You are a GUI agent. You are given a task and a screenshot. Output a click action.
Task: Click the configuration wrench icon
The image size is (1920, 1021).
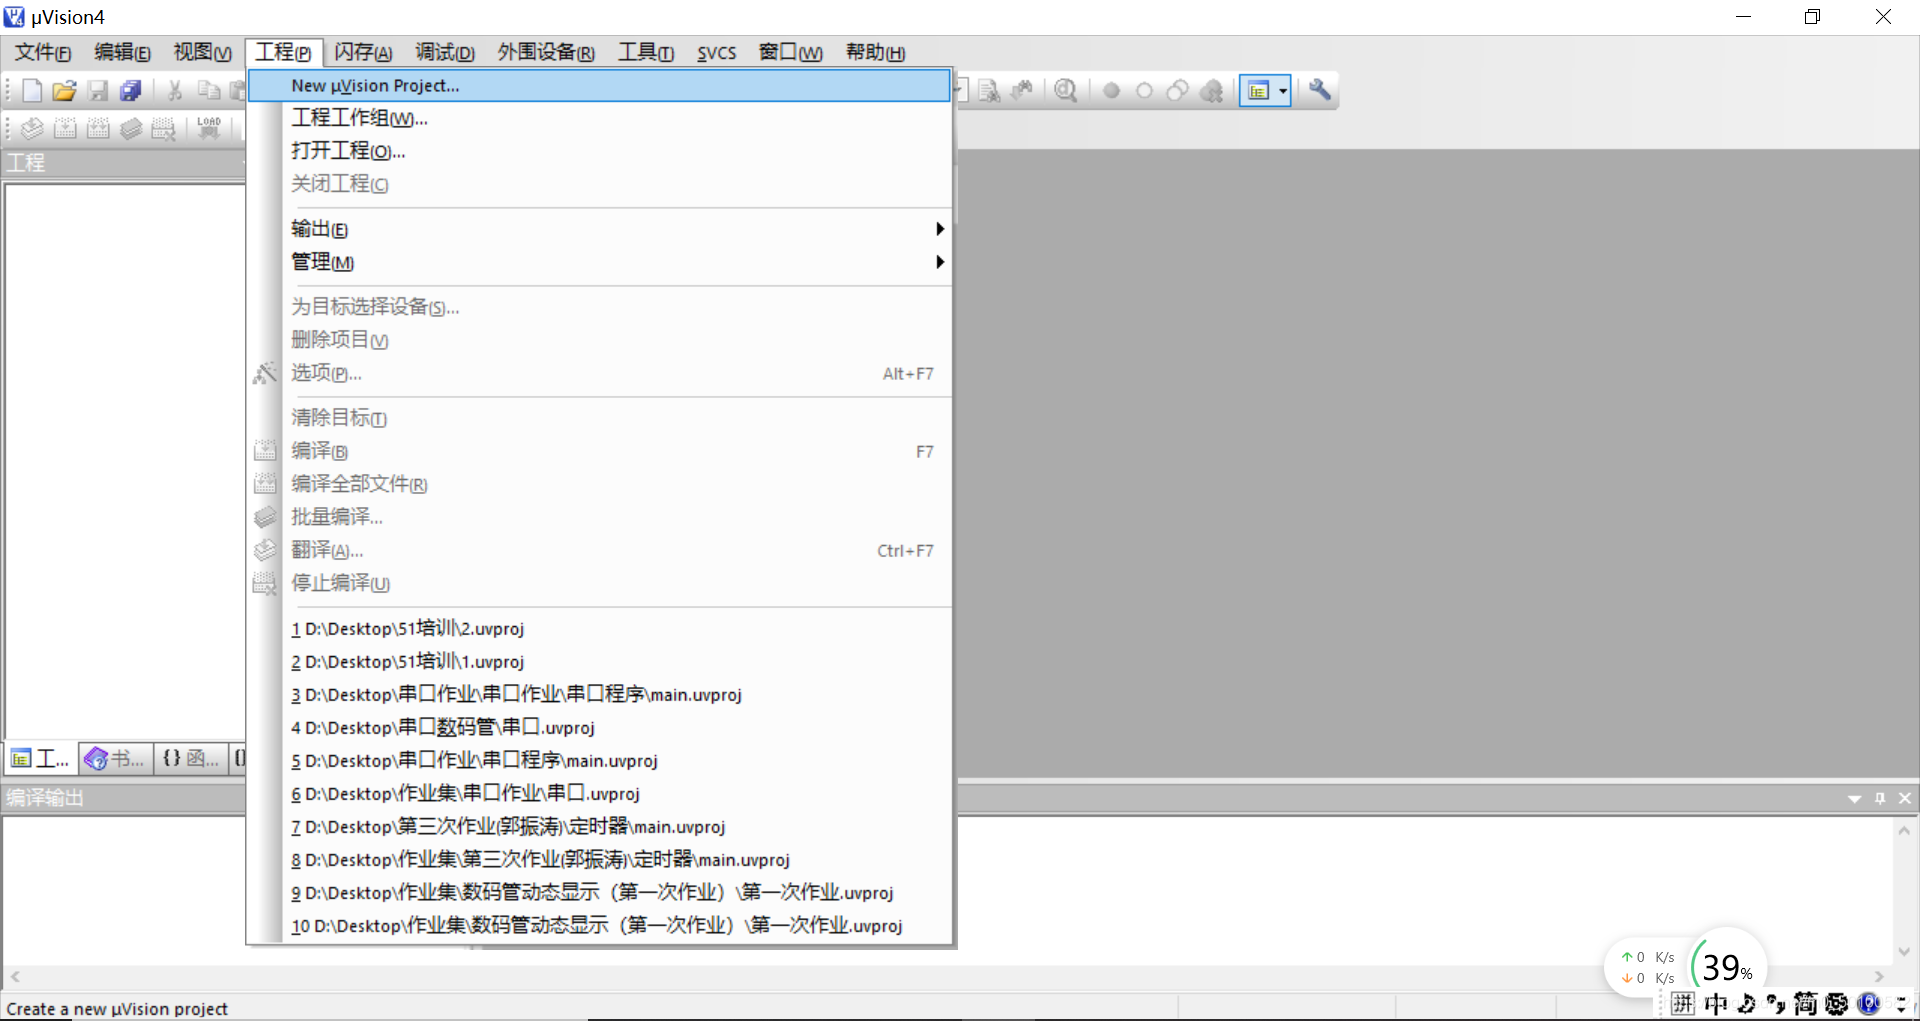1320,90
